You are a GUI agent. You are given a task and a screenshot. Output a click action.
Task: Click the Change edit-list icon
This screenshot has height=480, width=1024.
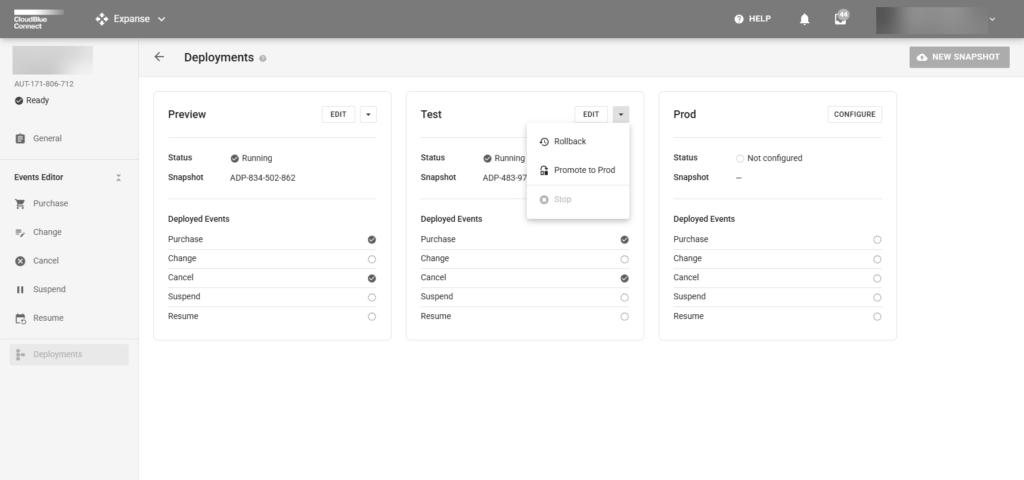click(x=20, y=232)
